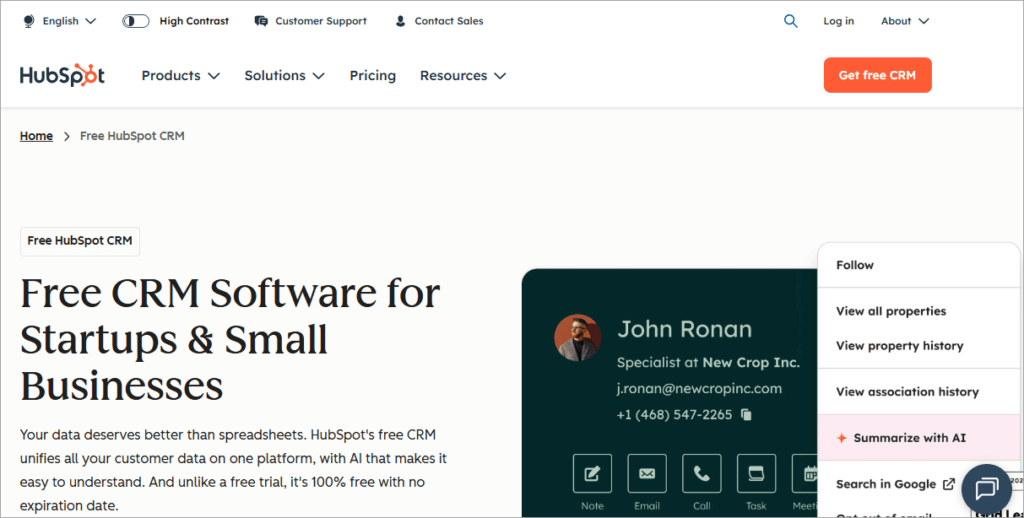This screenshot has width=1024, height=518.
Task: Click the Task icon button
Action: pos(756,474)
